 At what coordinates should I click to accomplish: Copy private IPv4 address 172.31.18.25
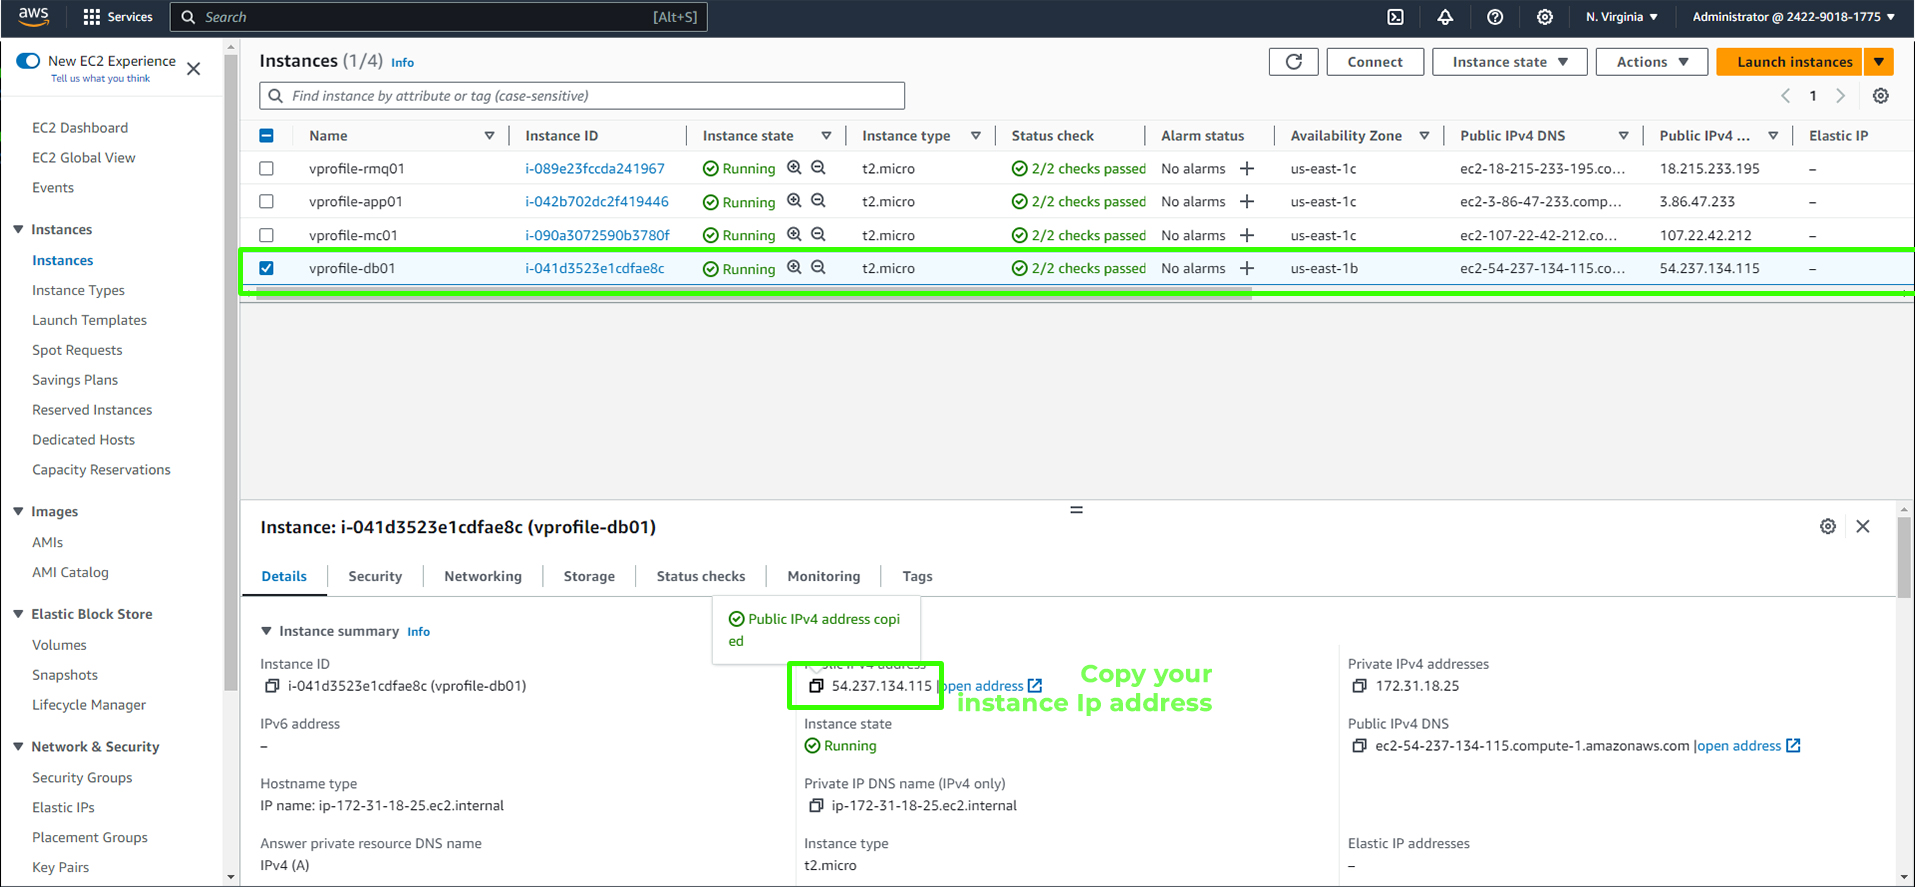tap(1359, 686)
